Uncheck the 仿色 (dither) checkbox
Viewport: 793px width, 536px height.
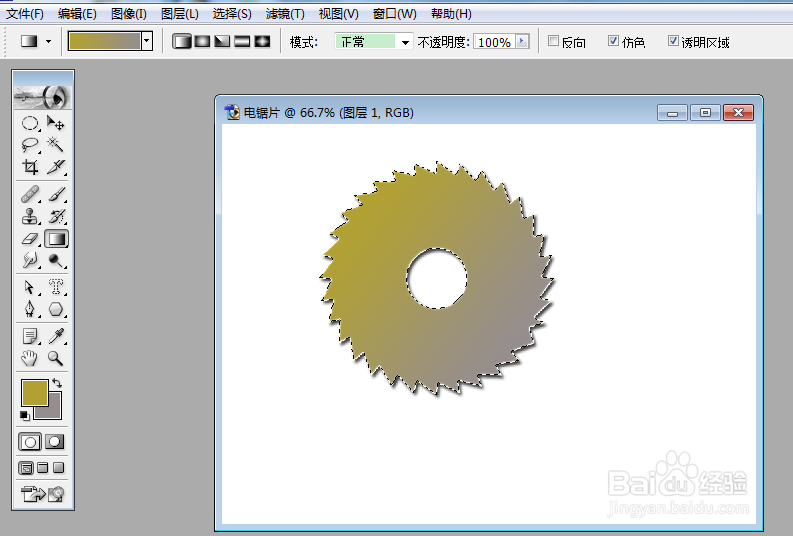pos(613,41)
